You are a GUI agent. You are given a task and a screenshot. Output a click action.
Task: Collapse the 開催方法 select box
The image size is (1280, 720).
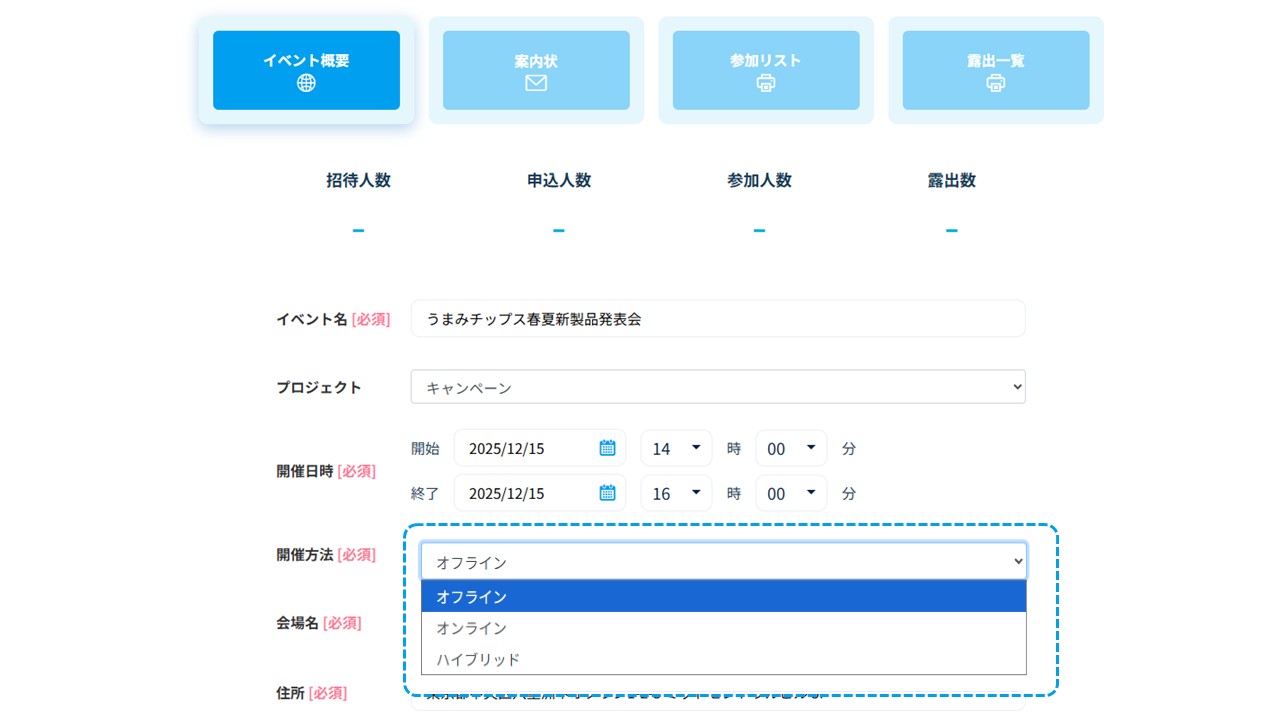pyautogui.click(x=723, y=562)
